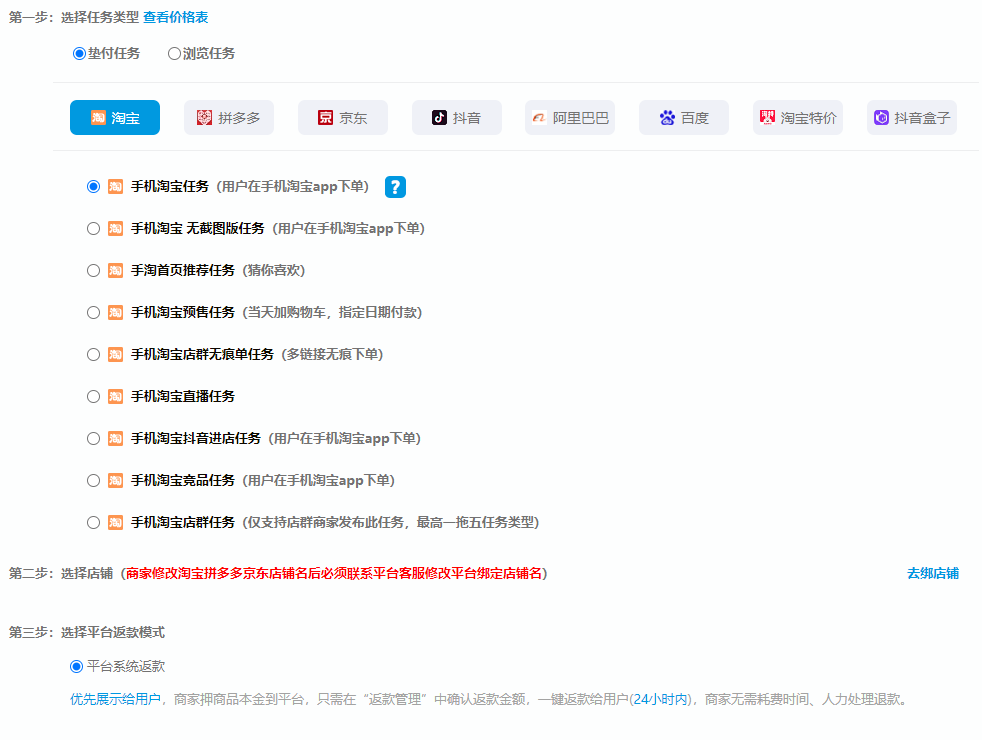Click Taobao icon beside 手淘首页推荐任务
This screenshot has height=740, width=982.
(115, 270)
